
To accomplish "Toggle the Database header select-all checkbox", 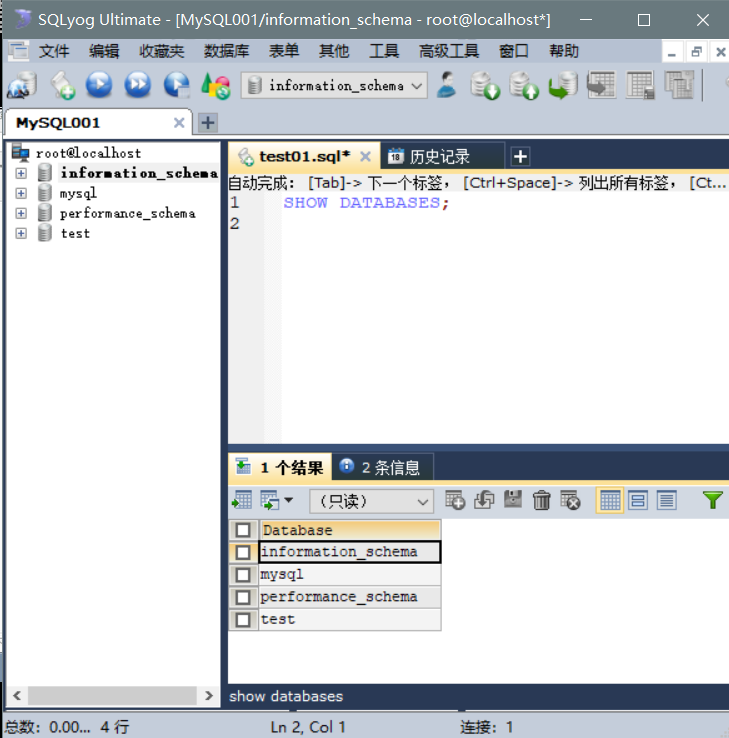I will 243,530.
